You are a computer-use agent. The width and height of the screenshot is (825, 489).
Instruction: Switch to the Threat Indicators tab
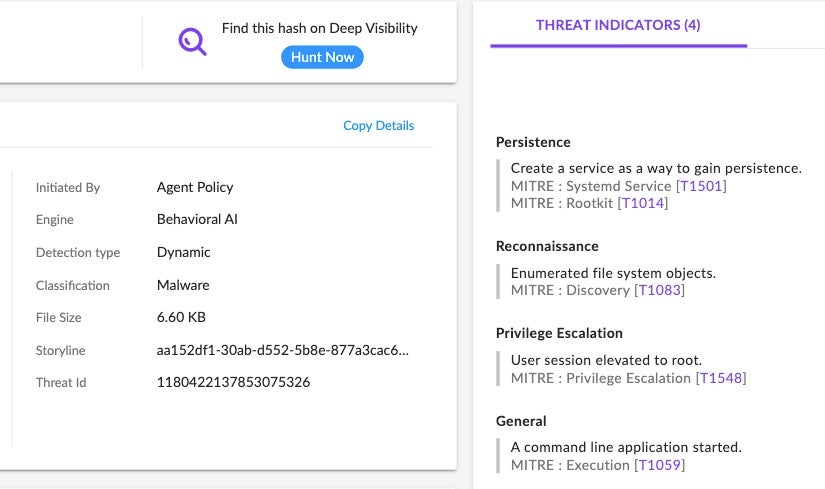[618, 25]
